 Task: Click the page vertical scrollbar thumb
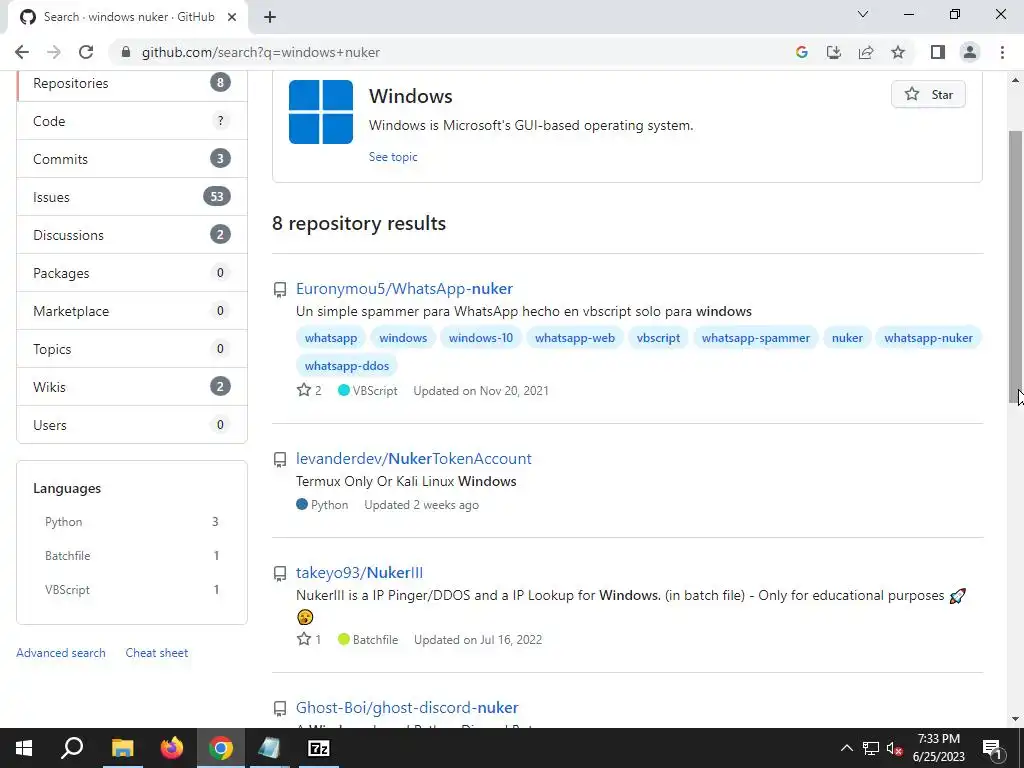point(1015,266)
